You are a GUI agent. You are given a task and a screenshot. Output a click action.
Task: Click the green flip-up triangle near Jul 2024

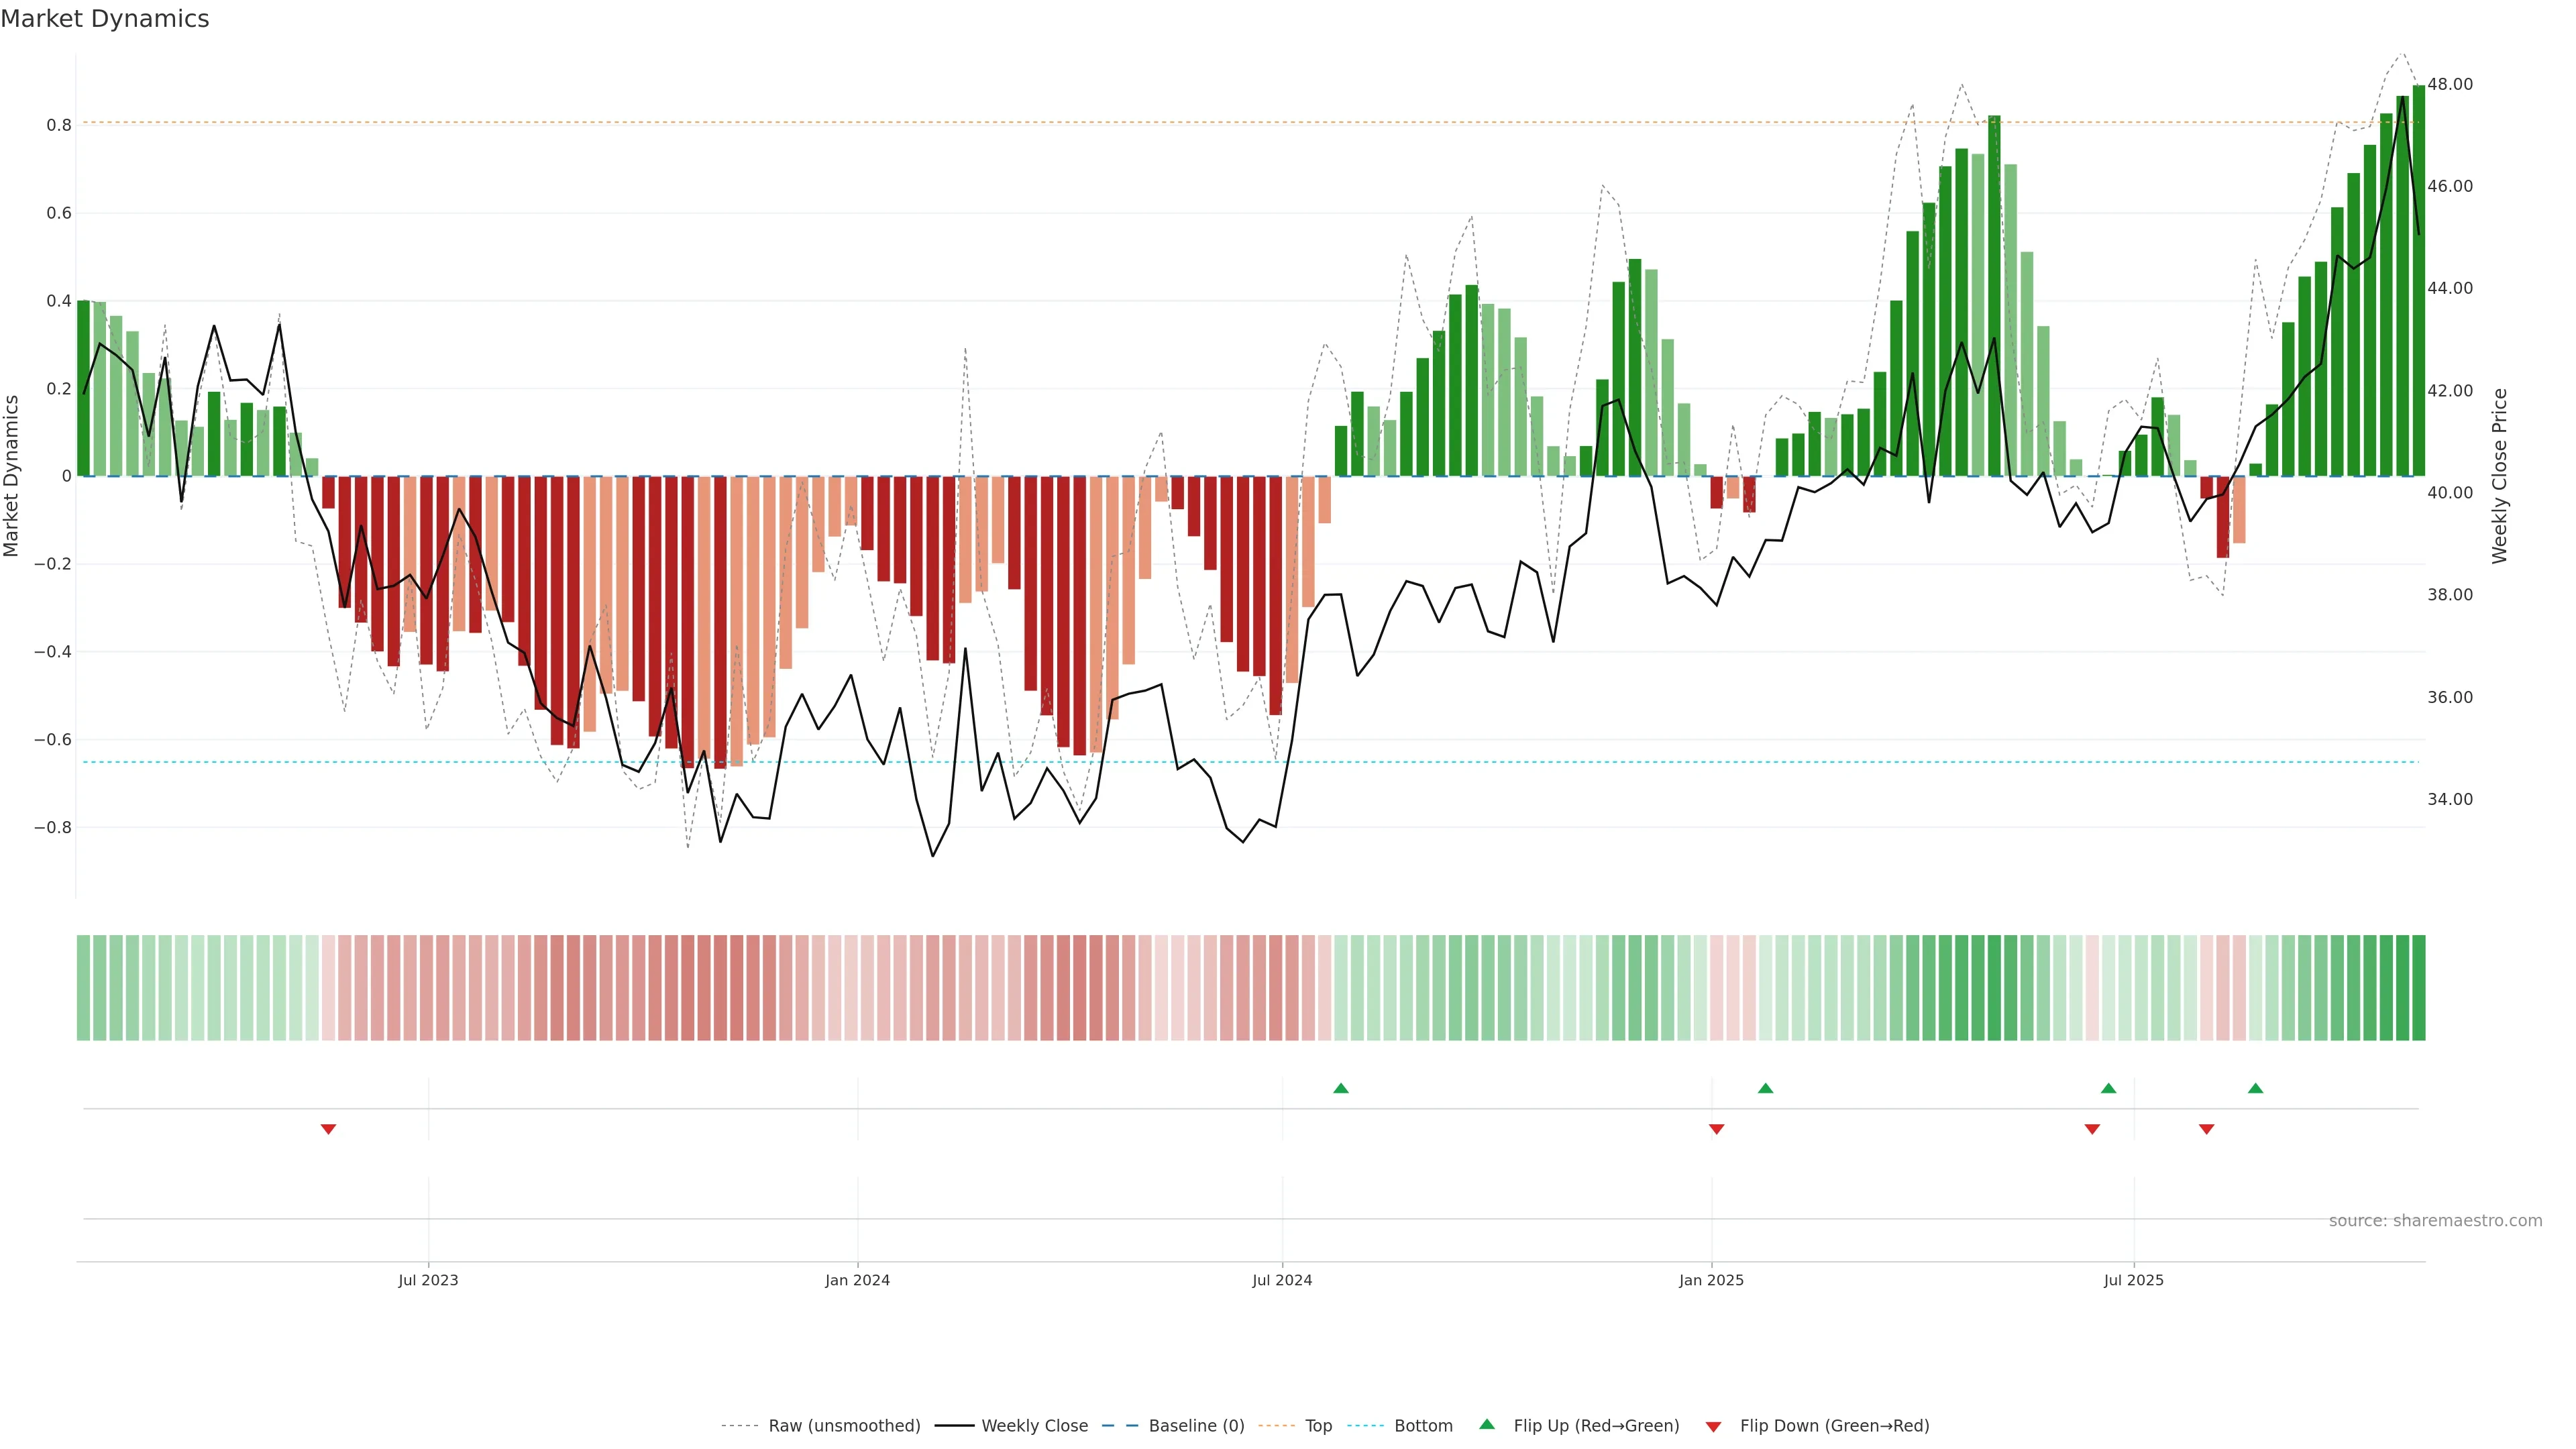[x=1341, y=1088]
